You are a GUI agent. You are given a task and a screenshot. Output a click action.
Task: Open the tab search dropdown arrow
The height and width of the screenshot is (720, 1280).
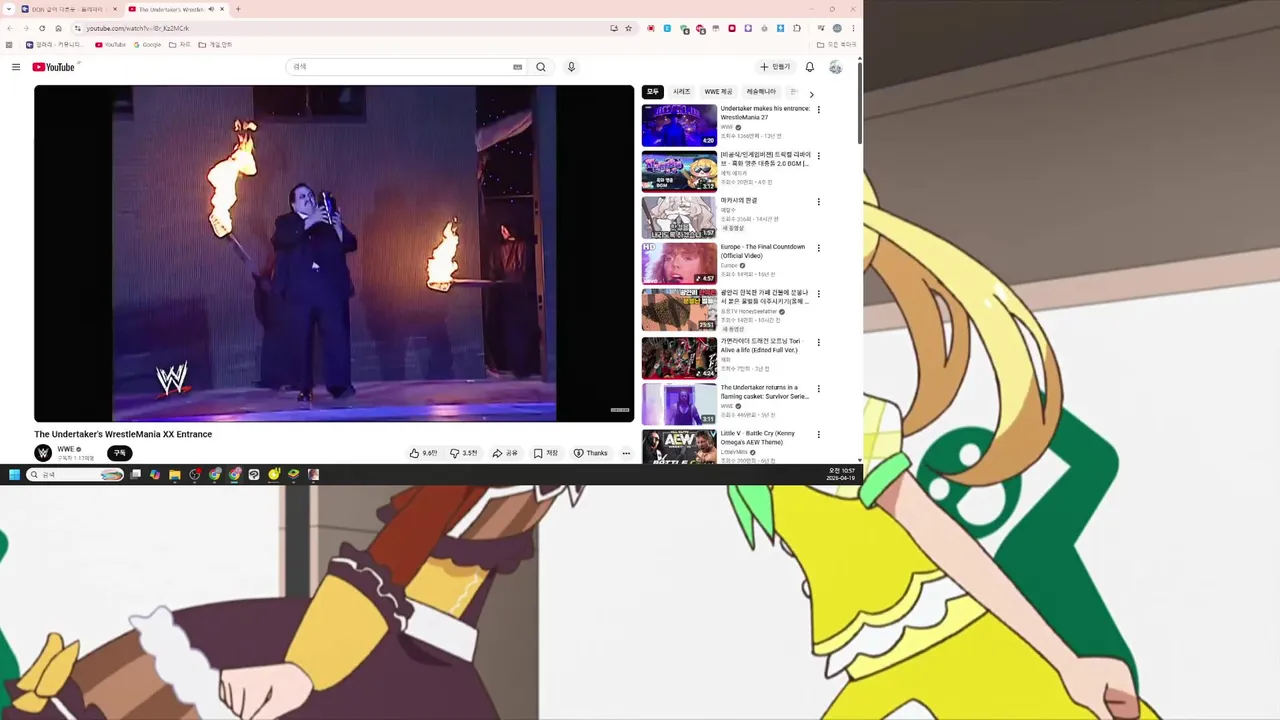coord(9,9)
